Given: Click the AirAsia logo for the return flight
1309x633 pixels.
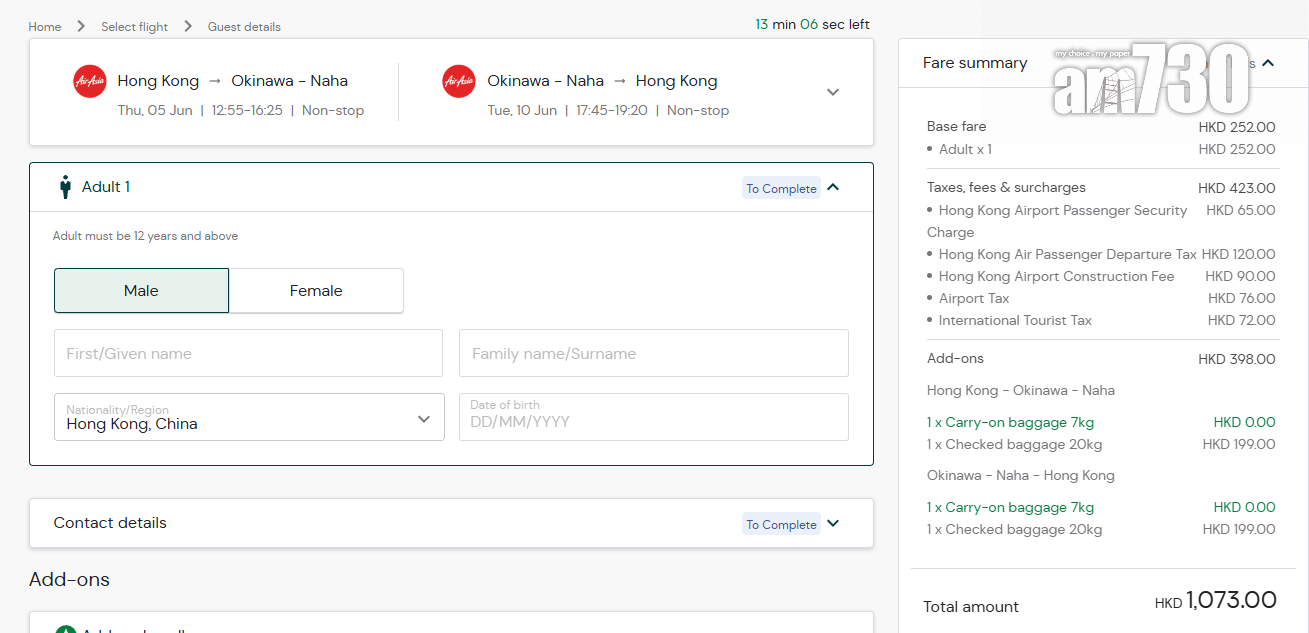Looking at the screenshot, I should point(459,81).
